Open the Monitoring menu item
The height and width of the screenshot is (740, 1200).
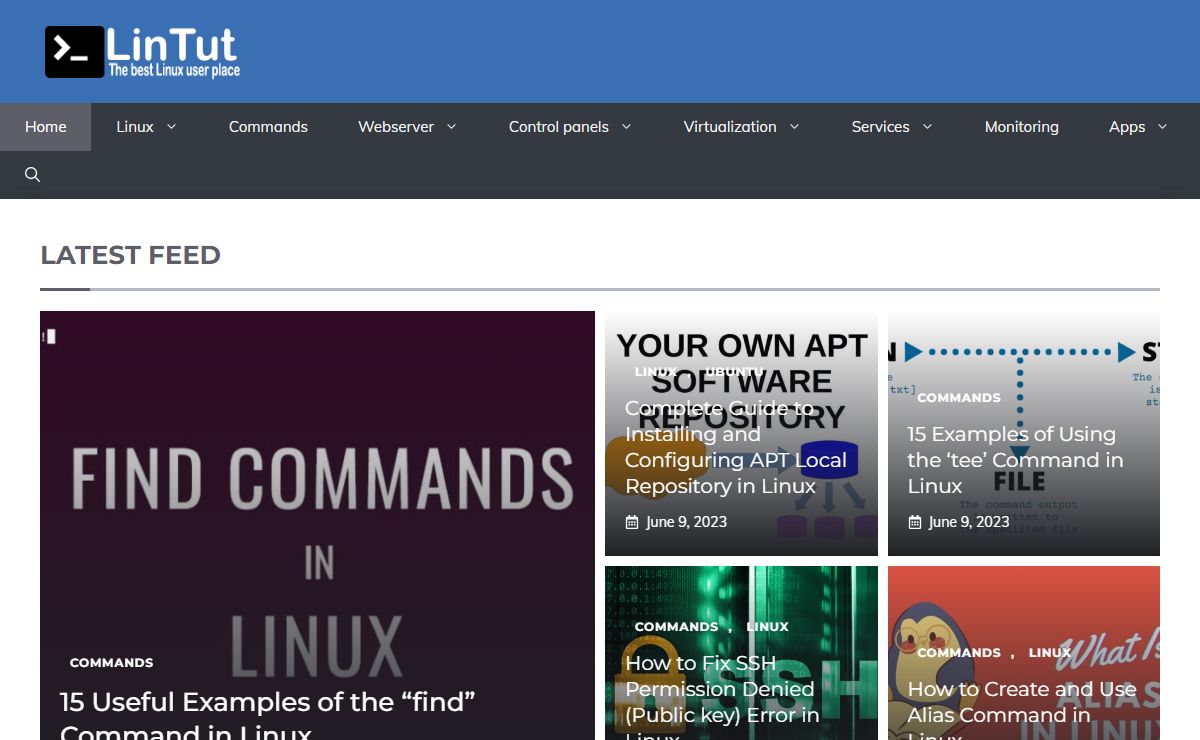coord(1022,127)
